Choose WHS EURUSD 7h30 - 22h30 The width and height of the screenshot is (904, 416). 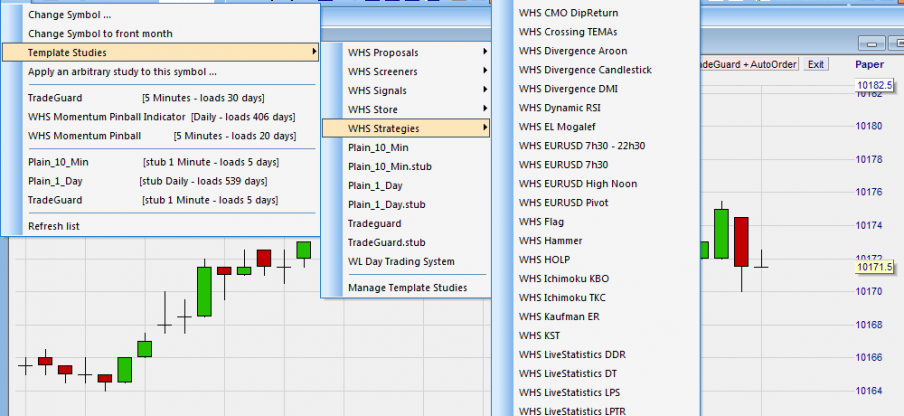596,146
